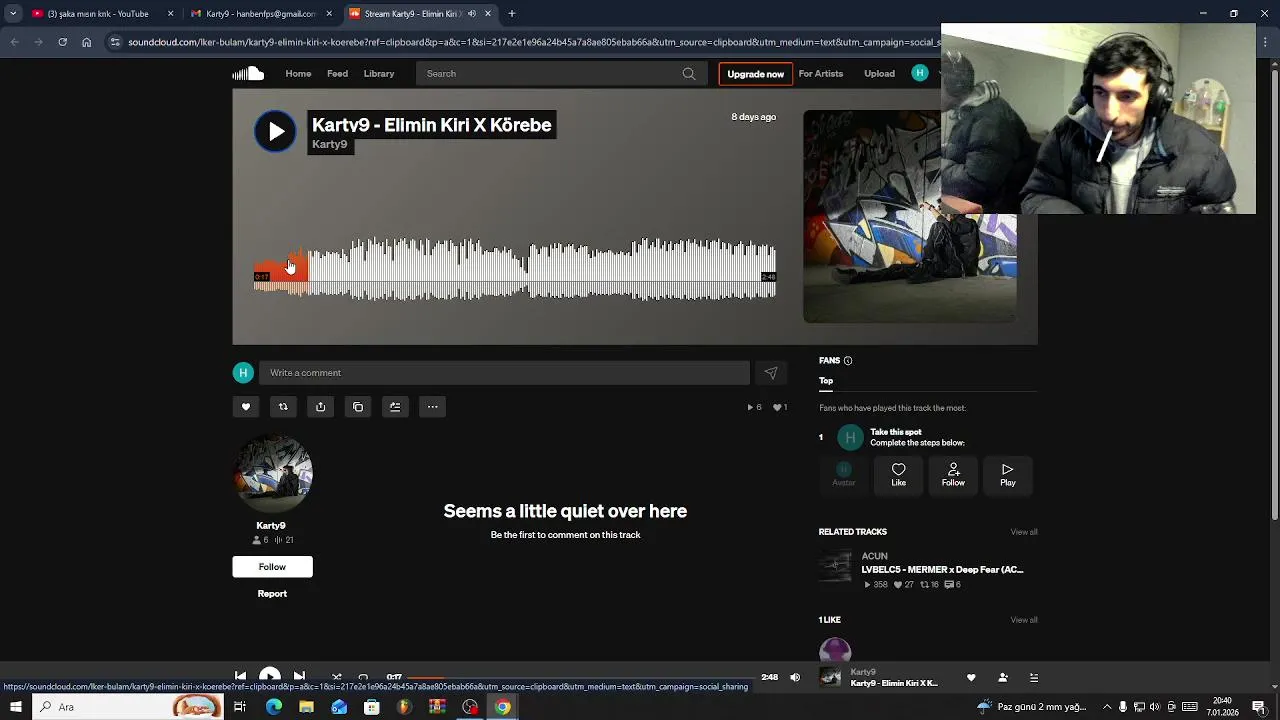This screenshot has height=720, width=1280.
Task: Seek in the track waveform
Action: coord(514,269)
